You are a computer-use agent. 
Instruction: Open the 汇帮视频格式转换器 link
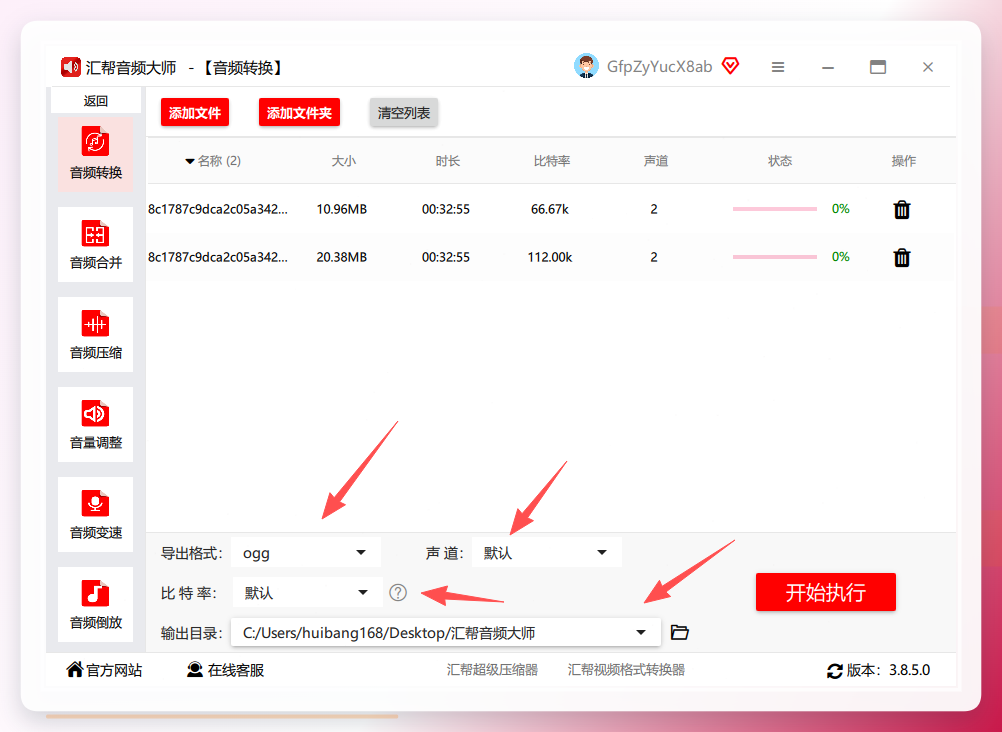coord(626,669)
